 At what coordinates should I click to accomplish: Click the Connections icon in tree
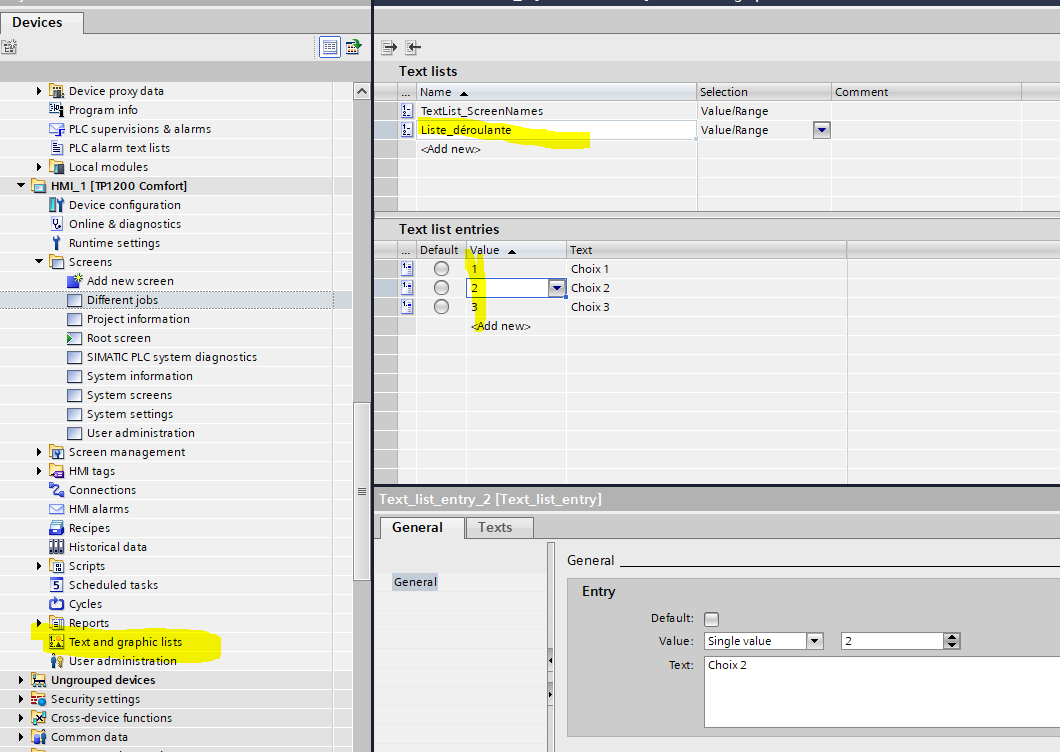[x=57, y=490]
